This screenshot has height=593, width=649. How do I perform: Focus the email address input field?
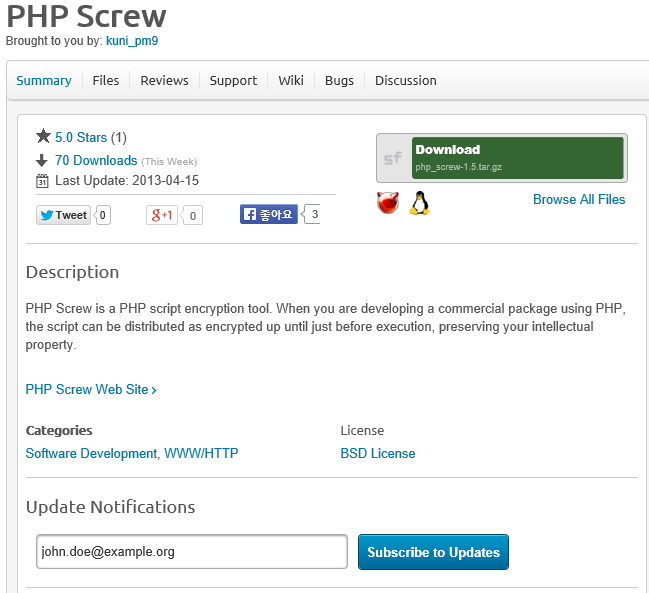pos(192,552)
